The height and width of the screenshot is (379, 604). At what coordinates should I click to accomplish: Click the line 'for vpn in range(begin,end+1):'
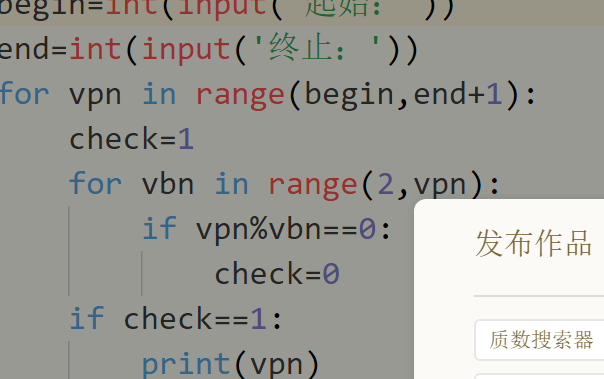(x=268, y=95)
